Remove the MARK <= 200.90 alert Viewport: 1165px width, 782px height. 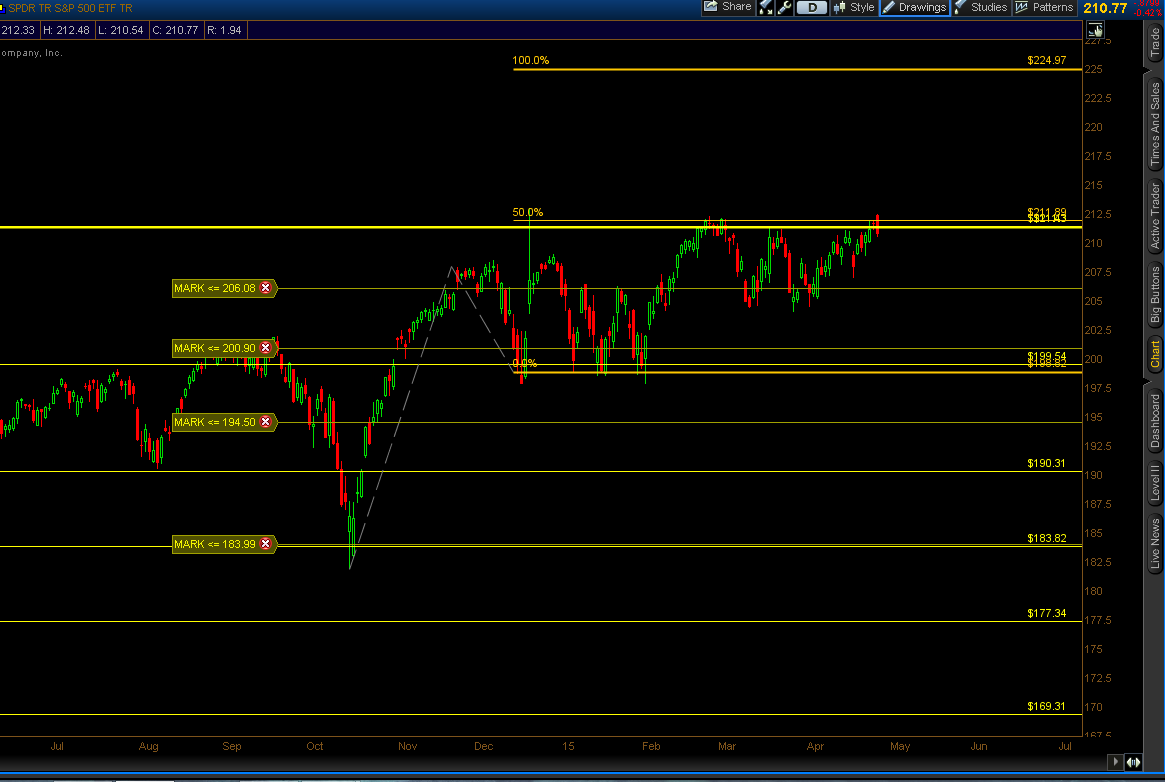coord(265,348)
